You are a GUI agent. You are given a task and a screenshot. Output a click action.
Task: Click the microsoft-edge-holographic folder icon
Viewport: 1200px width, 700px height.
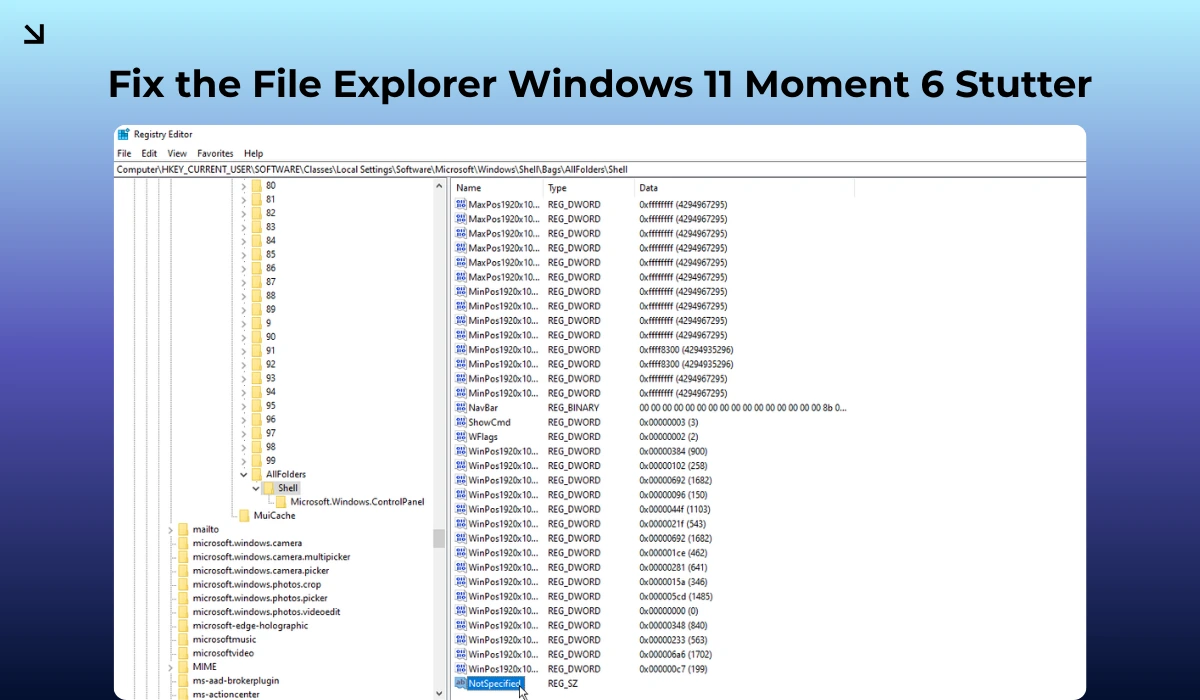pos(183,625)
